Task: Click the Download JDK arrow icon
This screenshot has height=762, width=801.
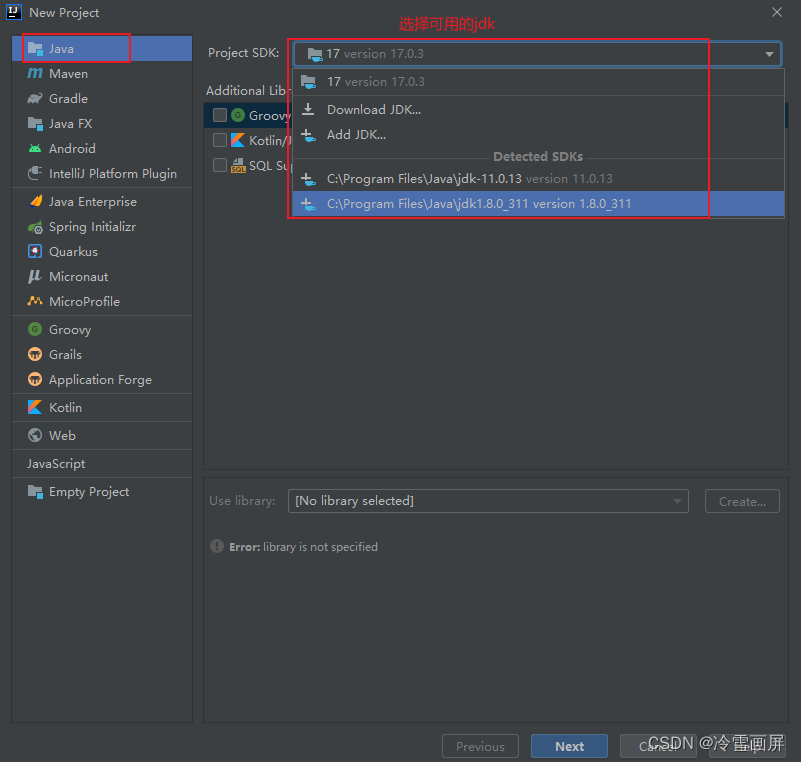Action: pos(308,109)
